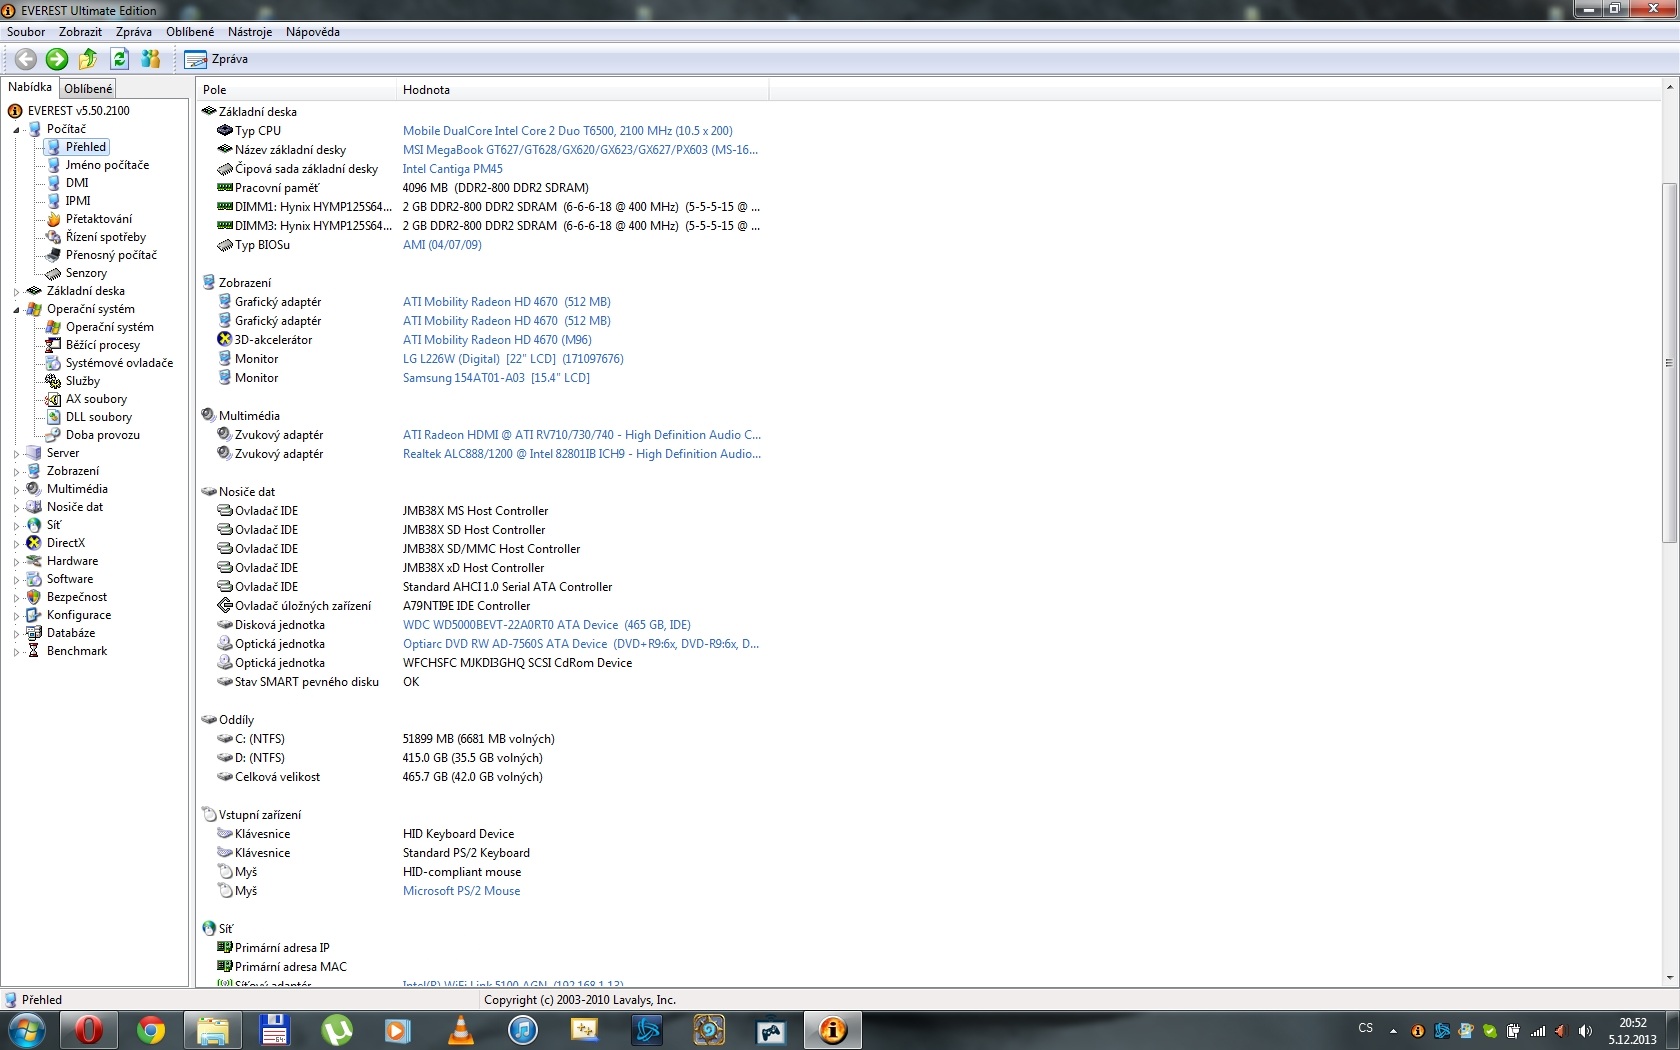Collapse the Operační systém tree node

coord(16,310)
